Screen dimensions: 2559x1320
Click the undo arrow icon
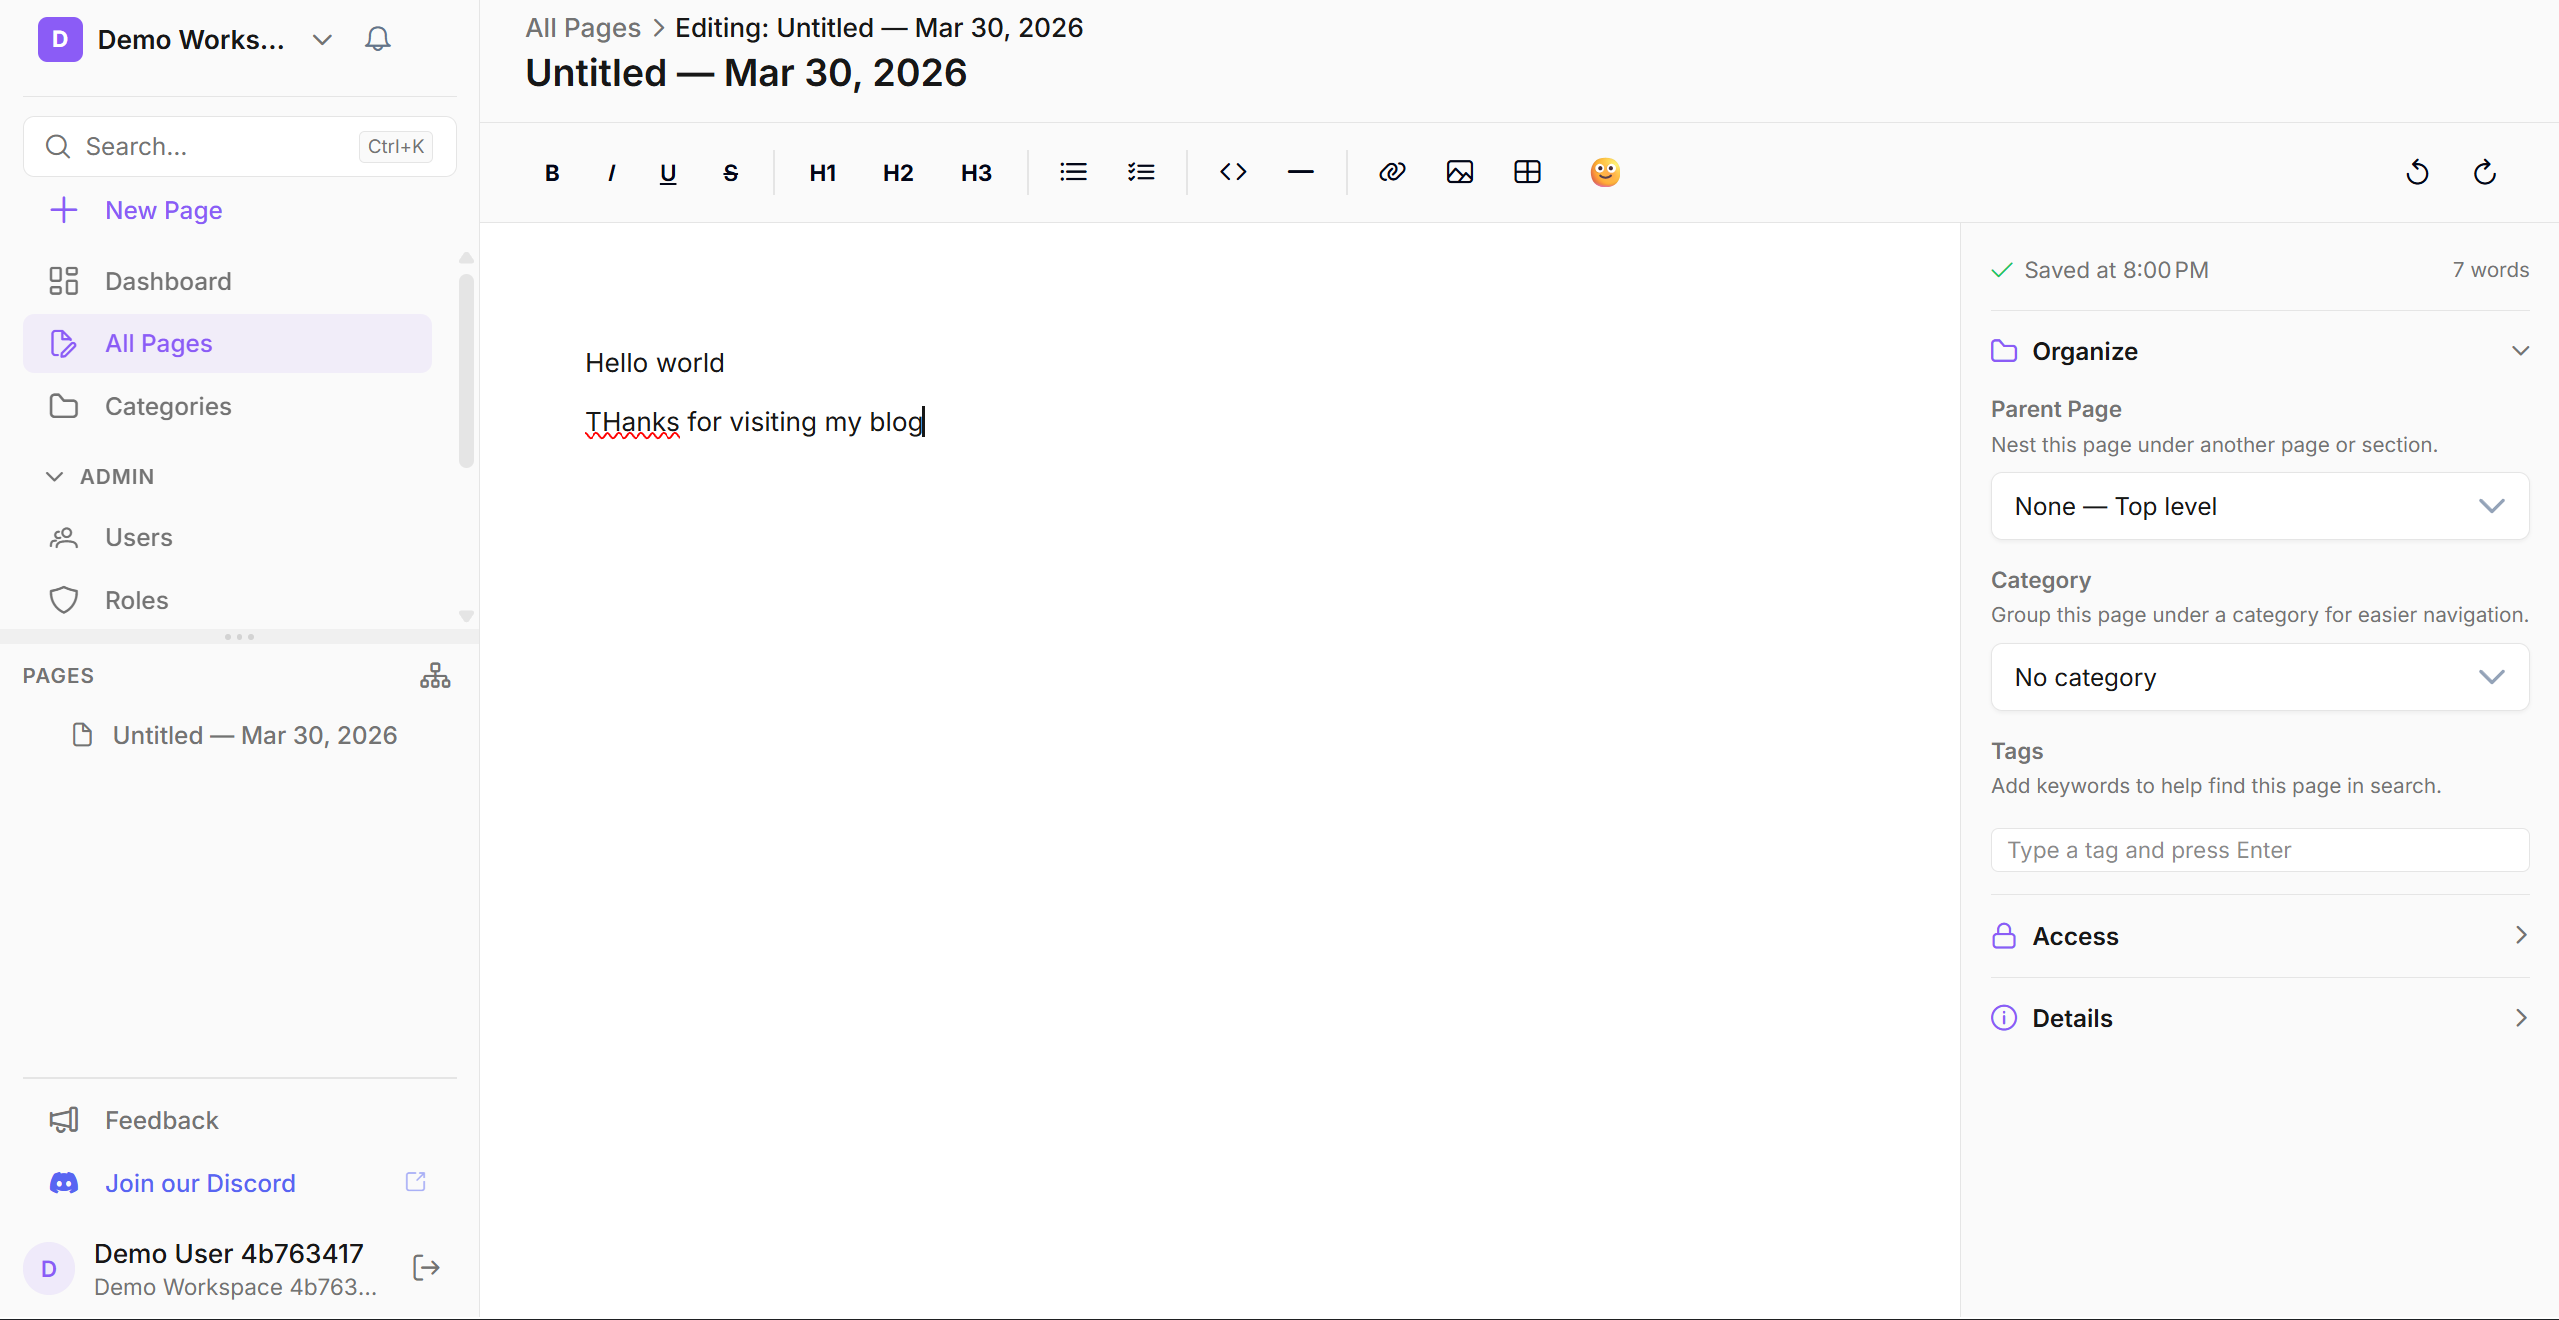pos(2417,173)
